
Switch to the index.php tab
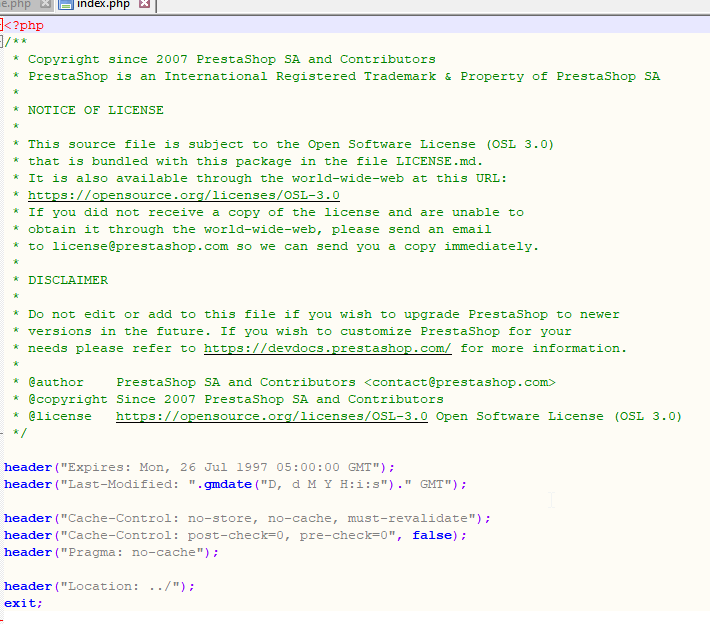click(104, 5)
